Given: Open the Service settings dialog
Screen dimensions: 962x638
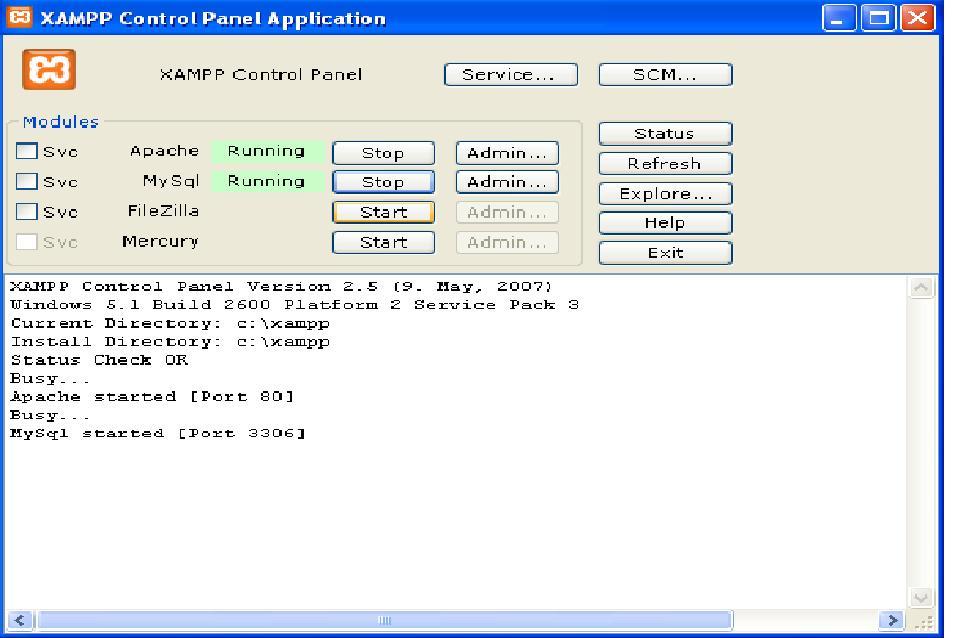Looking at the screenshot, I should 510,74.
